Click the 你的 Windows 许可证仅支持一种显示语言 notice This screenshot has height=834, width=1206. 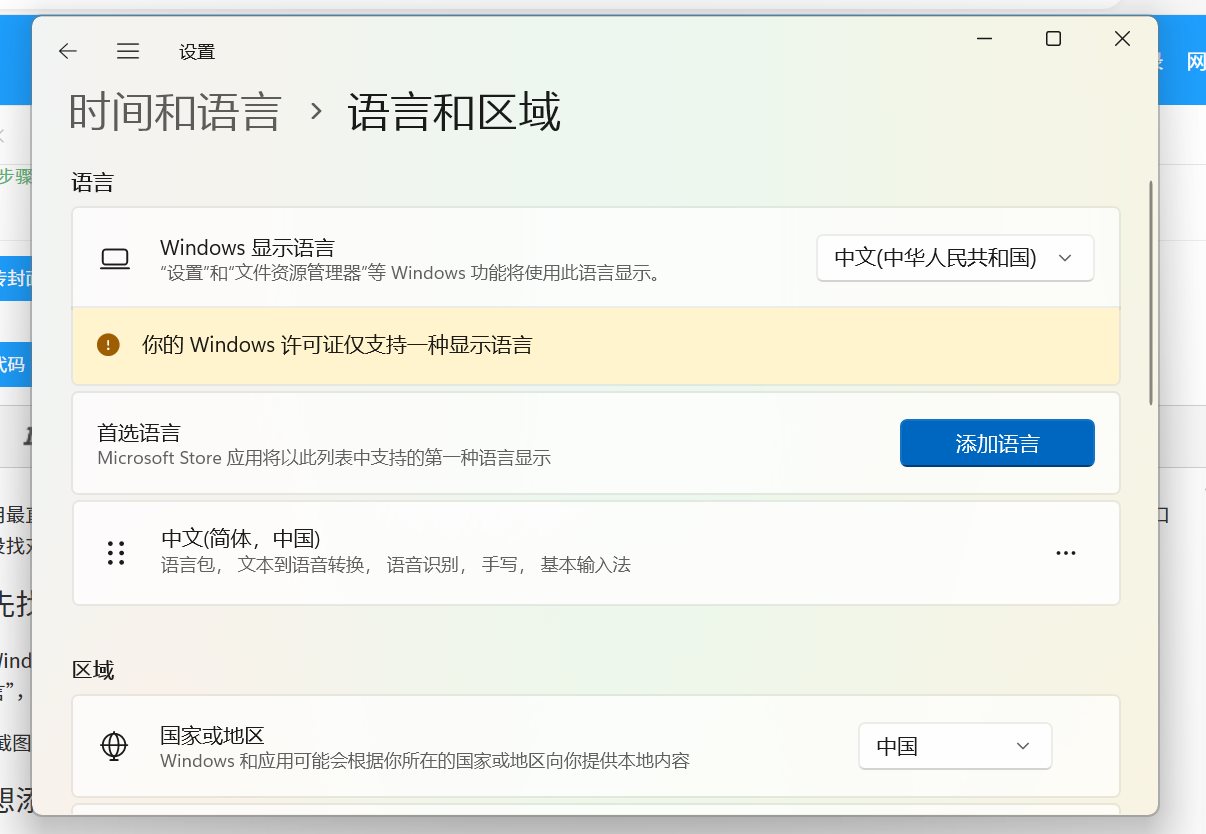(x=596, y=346)
